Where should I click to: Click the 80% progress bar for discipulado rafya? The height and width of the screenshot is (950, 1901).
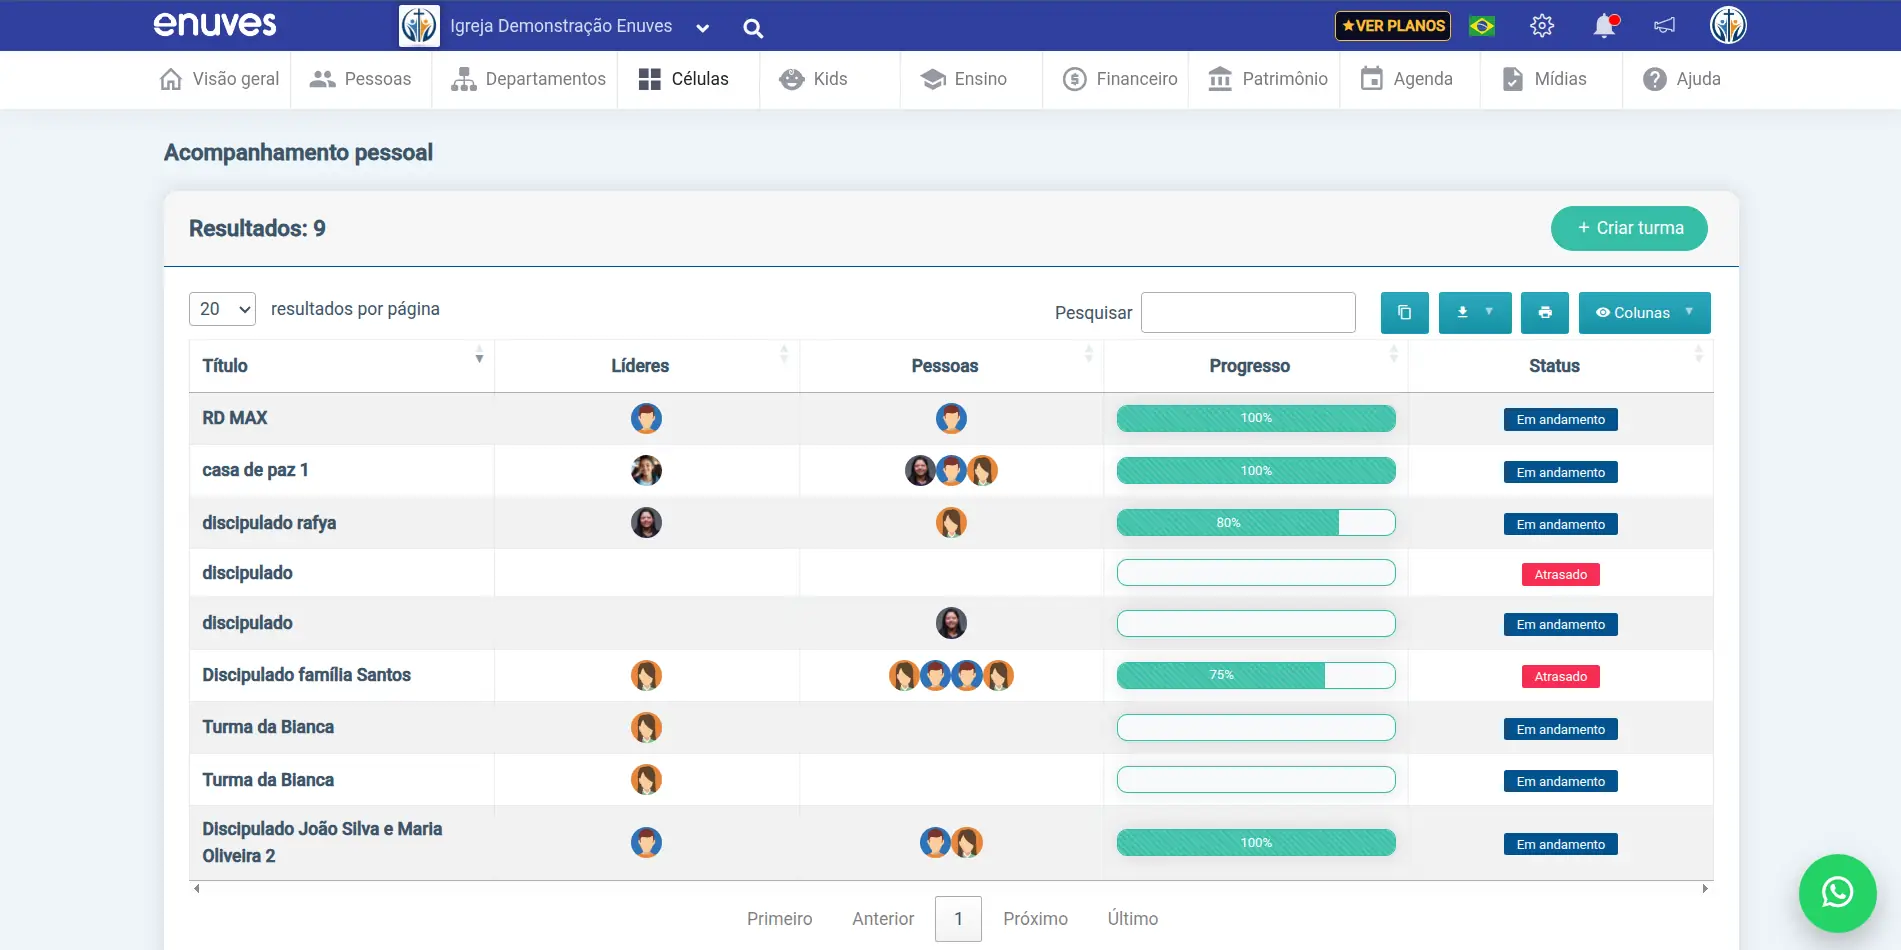1256,522
